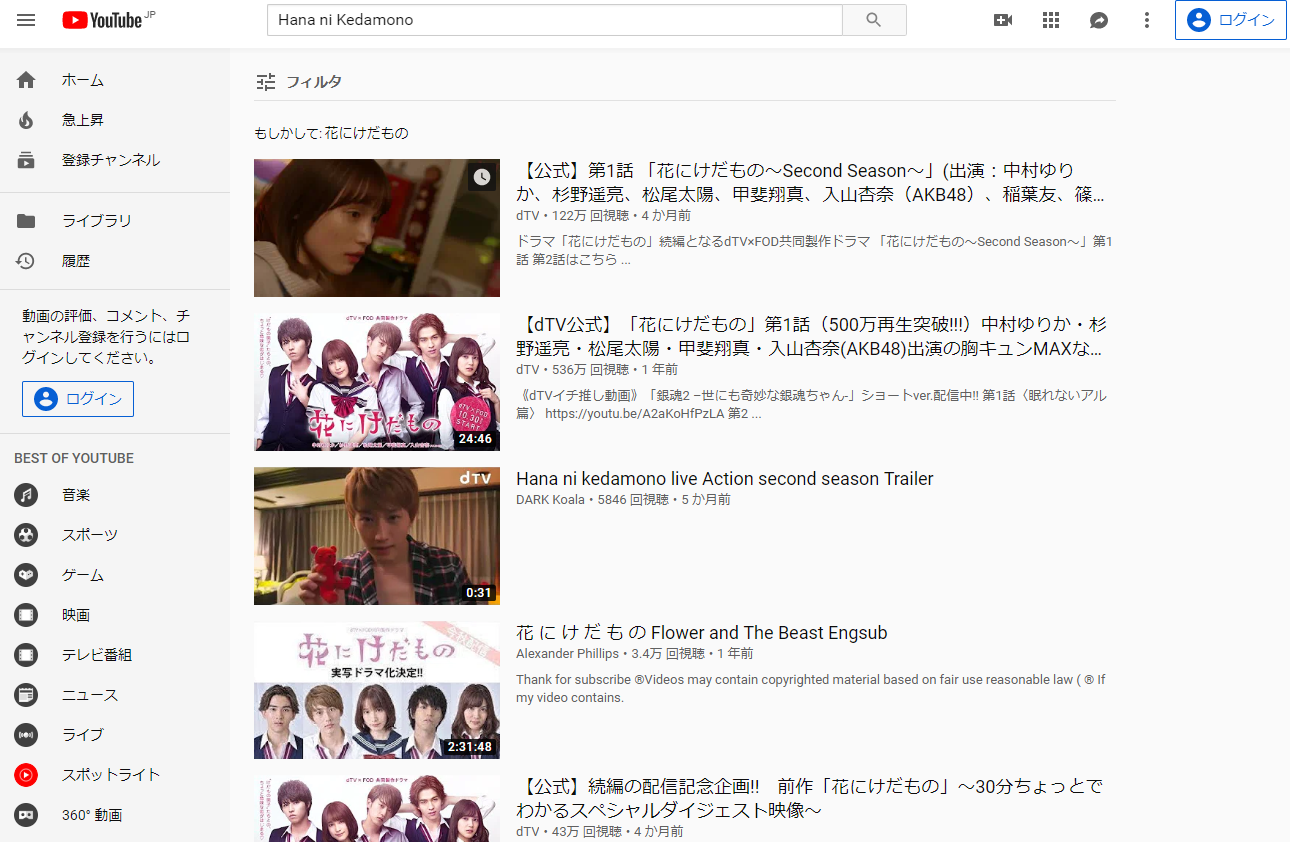Click the スポーツ sports icon
This screenshot has width=1290, height=842.
point(26,535)
